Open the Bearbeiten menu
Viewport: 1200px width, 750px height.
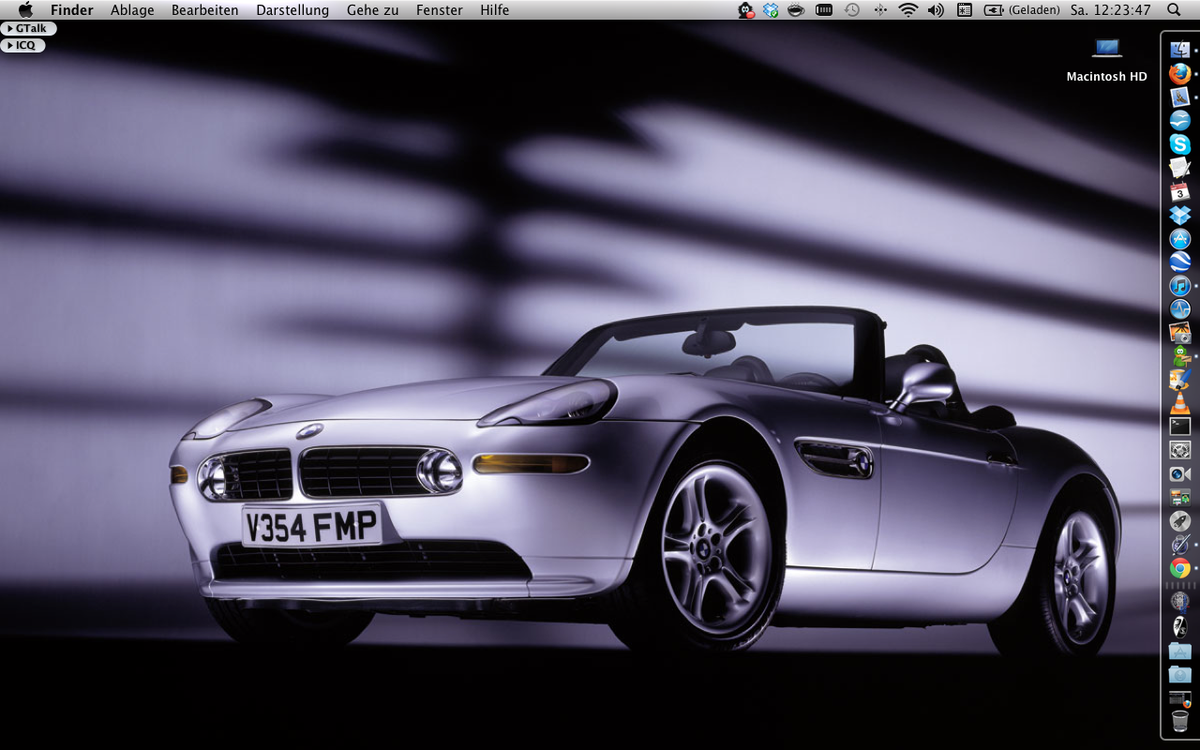205,10
